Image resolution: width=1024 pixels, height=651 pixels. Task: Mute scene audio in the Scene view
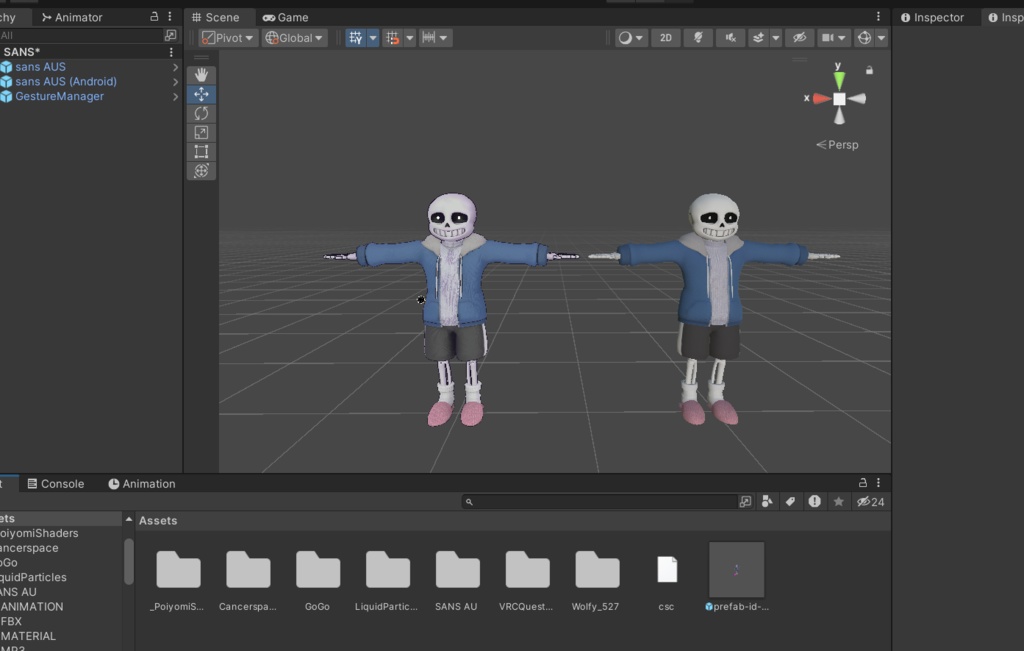(x=730, y=37)
